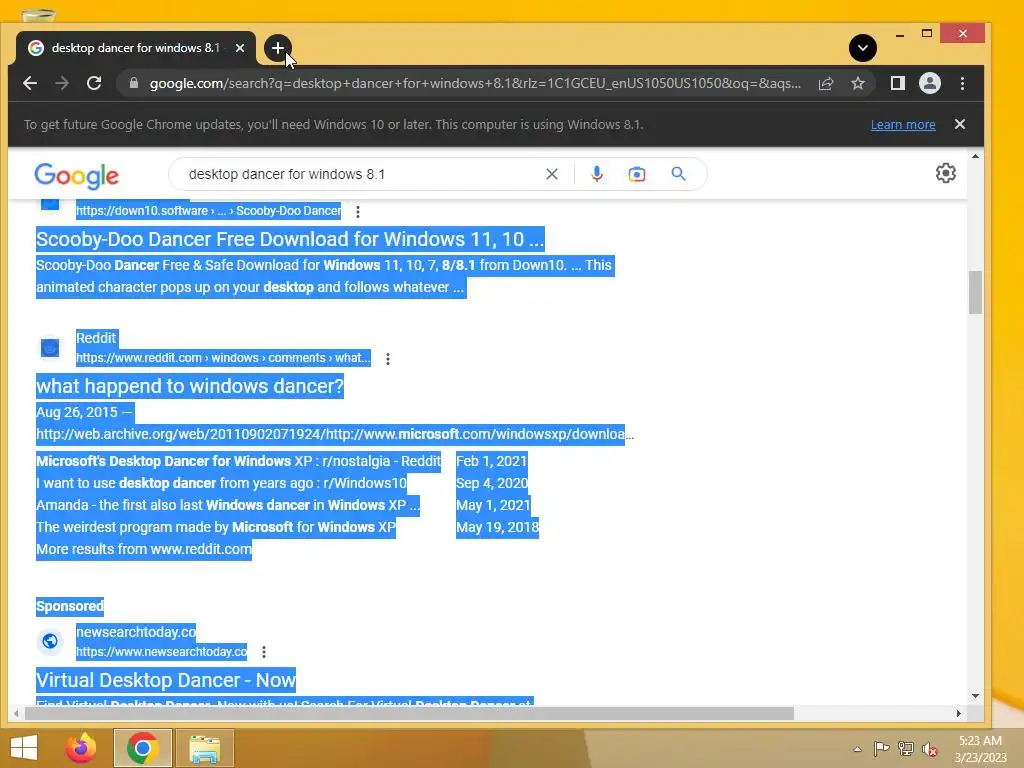Click the vertical scrollbar thumb
The height and width of the screenshot is (768, 1024).
pyautogui.click(x=975, y=292)
